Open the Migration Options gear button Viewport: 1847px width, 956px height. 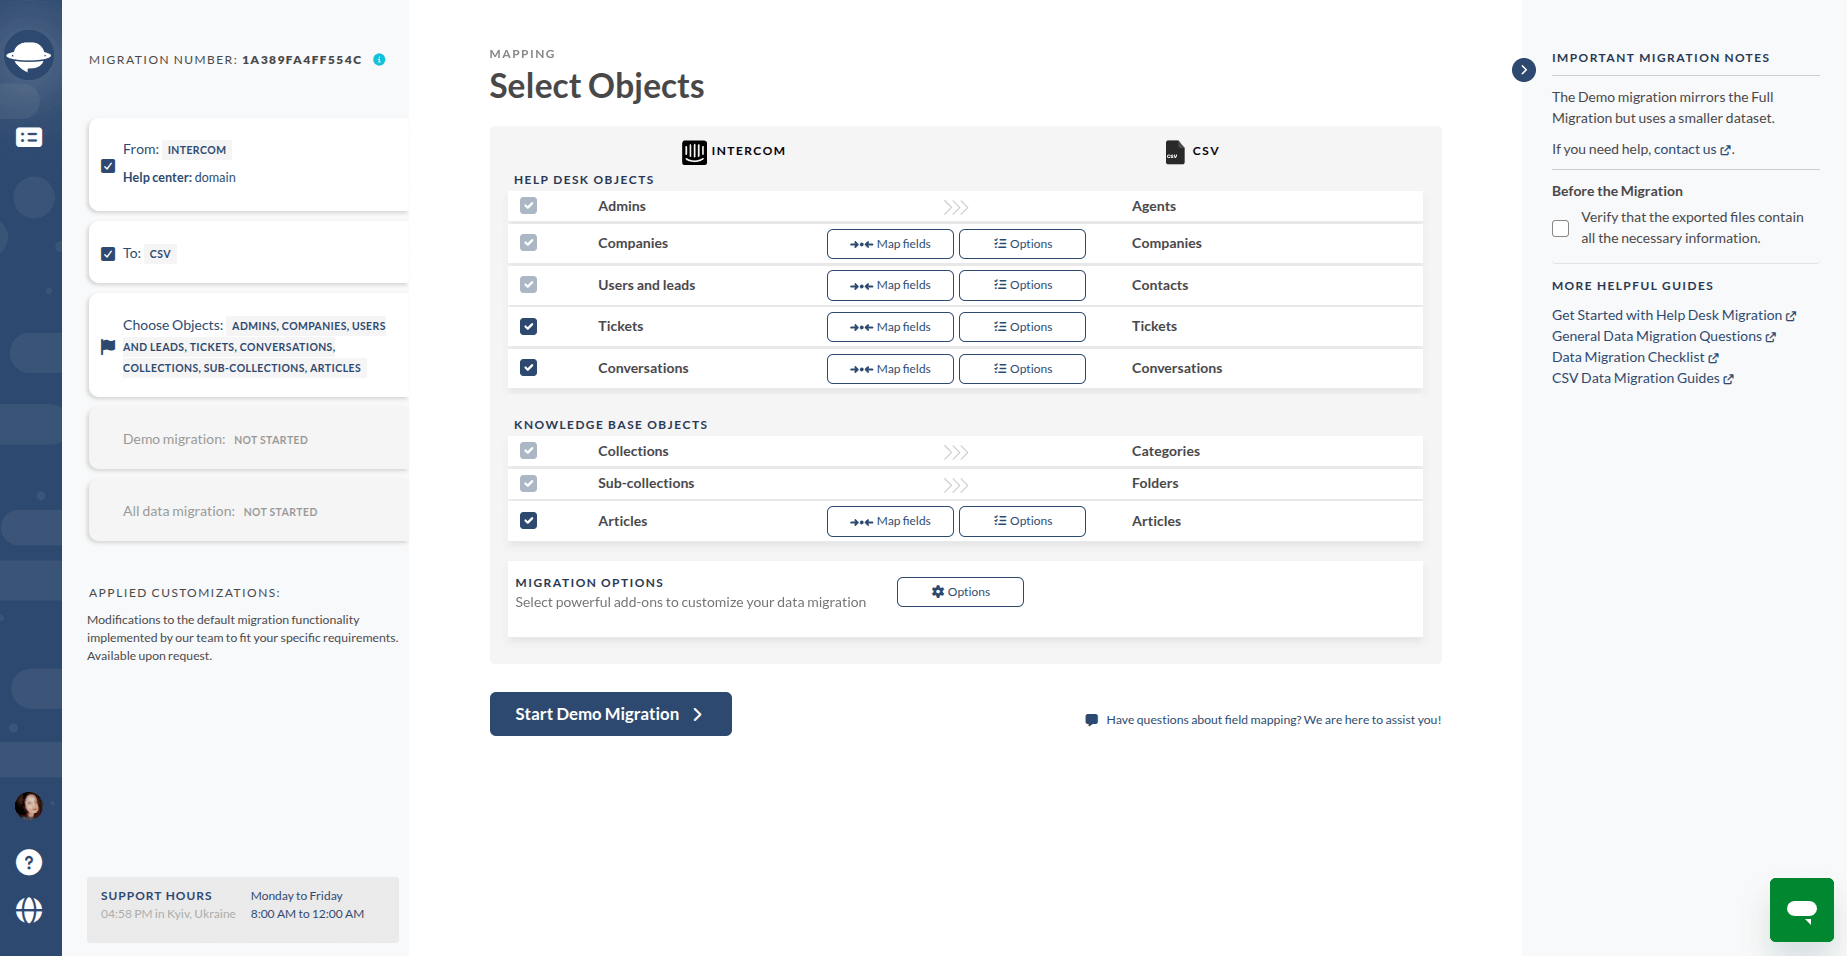point(959,591)
